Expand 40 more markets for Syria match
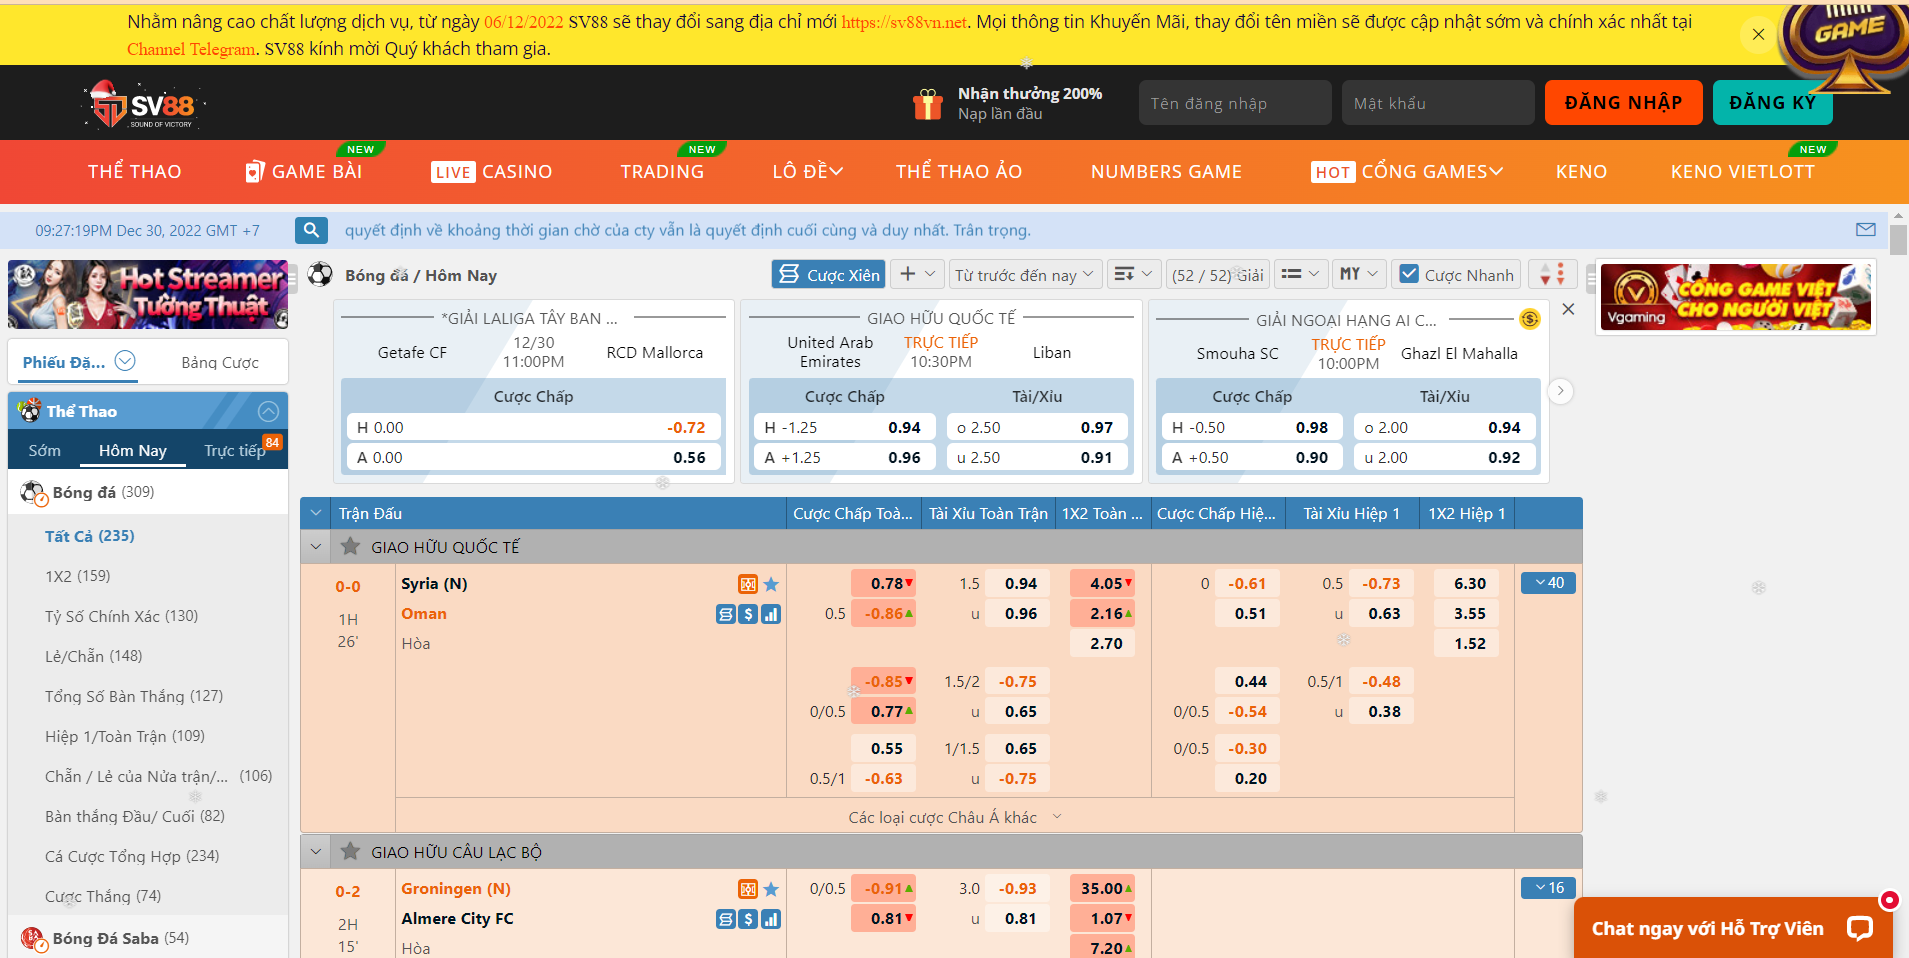The width and height of the screenshot is (1909, 958). coord(1548,583)
